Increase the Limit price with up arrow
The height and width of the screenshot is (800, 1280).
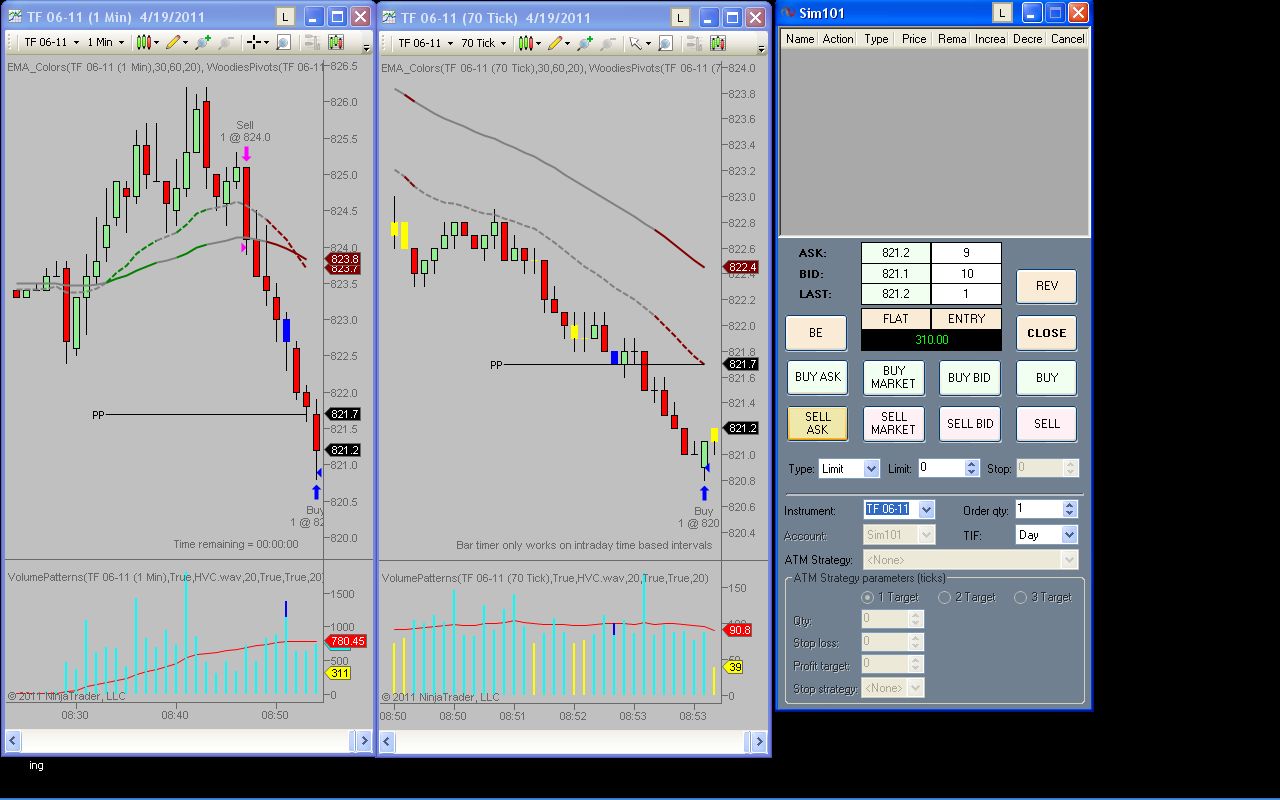click(x=971, y=464)
